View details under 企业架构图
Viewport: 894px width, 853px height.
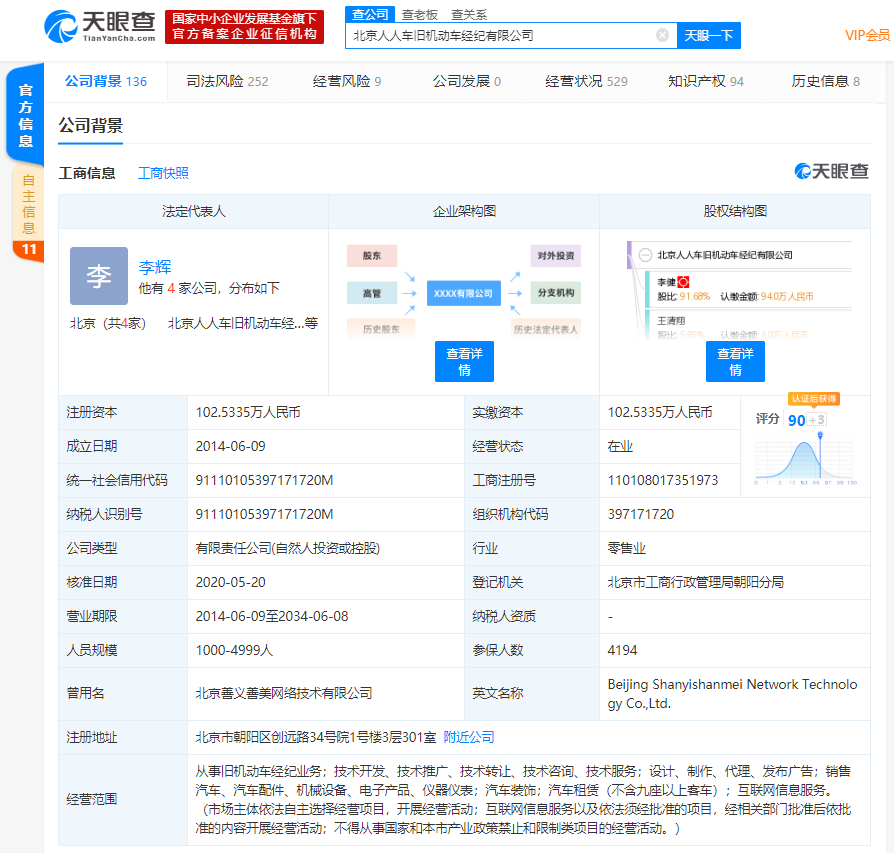click(x=464, y=361)
